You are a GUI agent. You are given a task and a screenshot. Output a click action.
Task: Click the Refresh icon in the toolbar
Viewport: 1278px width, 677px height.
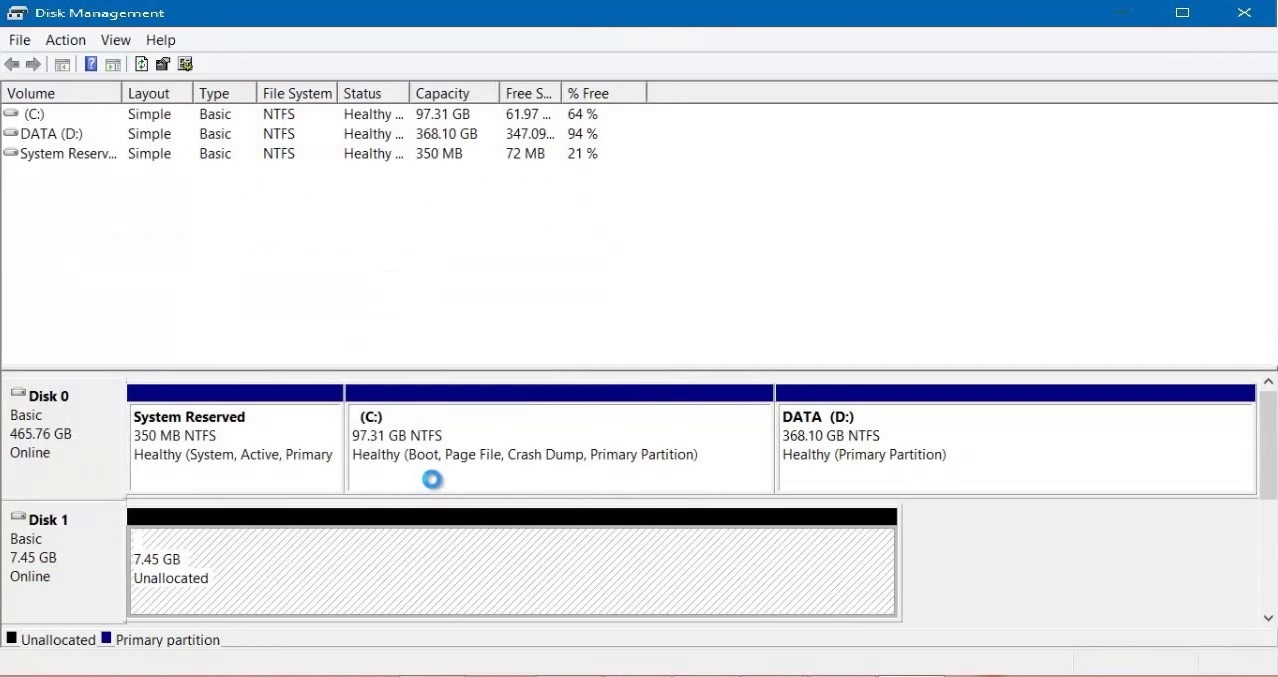[x=140, y=64]
